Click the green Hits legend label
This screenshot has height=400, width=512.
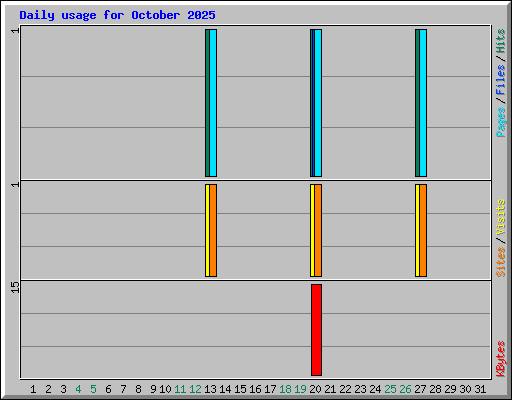click(x=500, y=41)
